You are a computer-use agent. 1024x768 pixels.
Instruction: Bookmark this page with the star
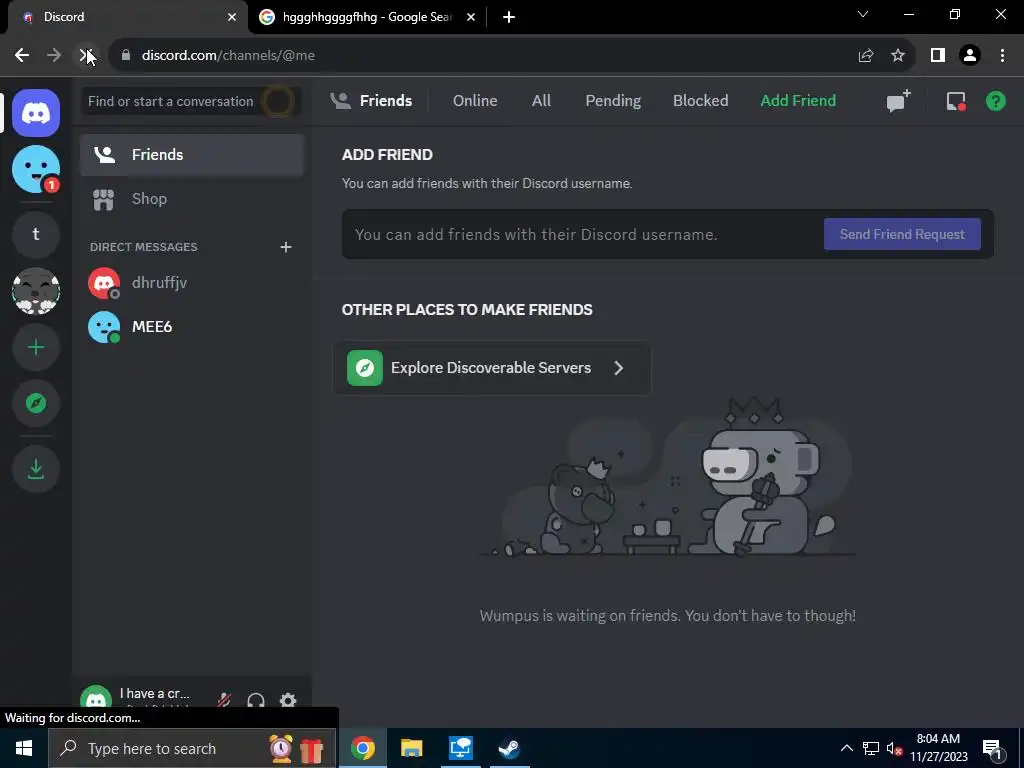(x=898, y=56)
